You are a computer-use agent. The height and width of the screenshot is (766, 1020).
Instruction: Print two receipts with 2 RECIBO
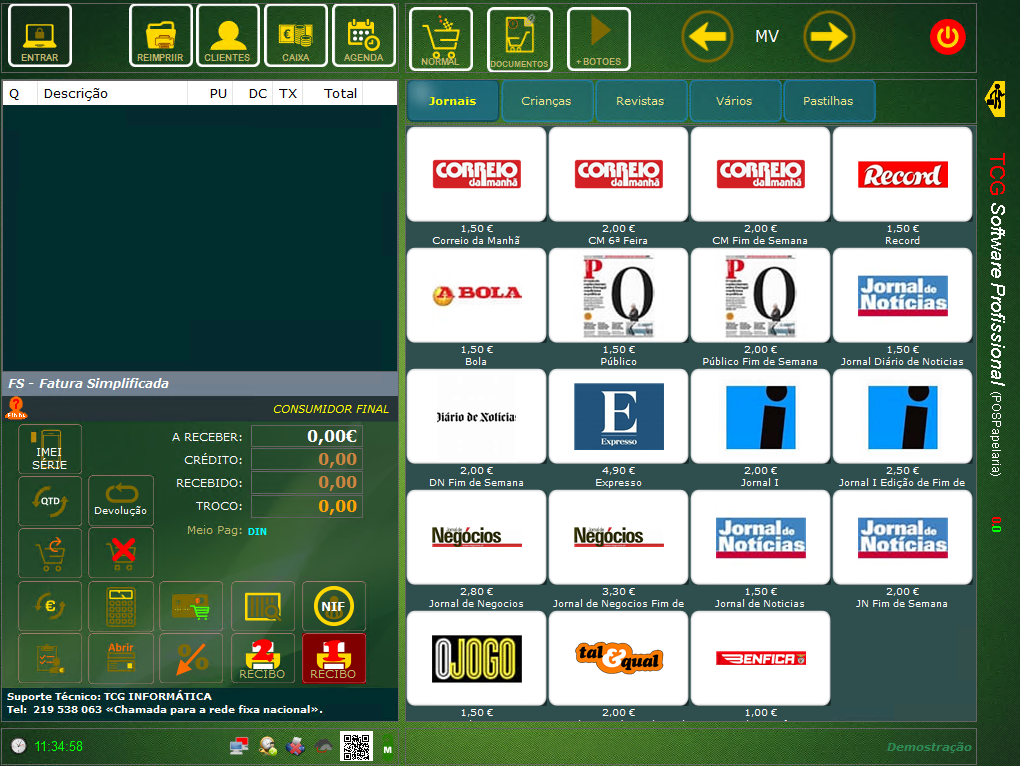click(263, 659)
